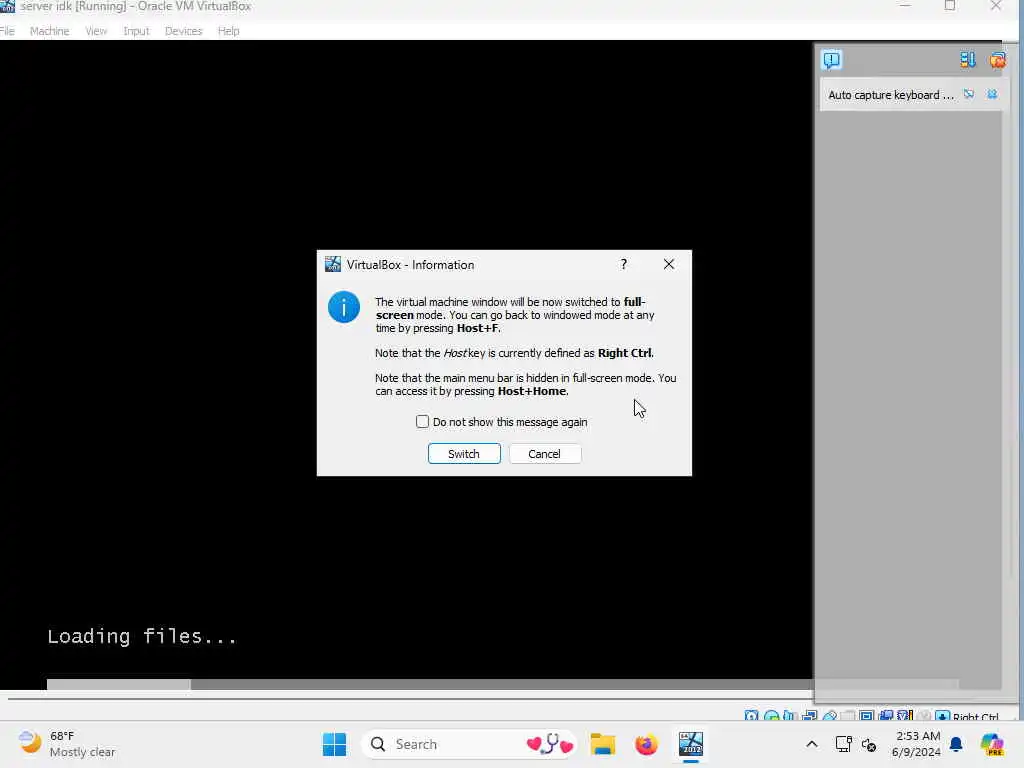Click the delete finished notifications icon

997,60
